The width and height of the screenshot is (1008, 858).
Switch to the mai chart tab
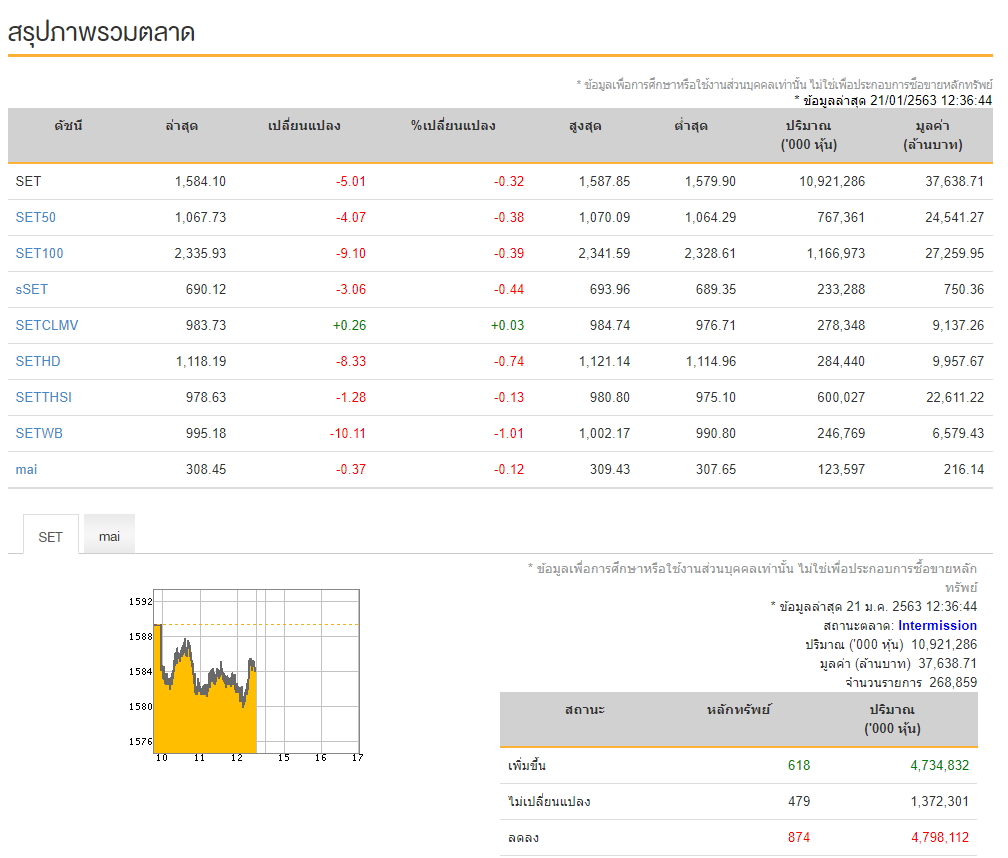click(109, 535)
